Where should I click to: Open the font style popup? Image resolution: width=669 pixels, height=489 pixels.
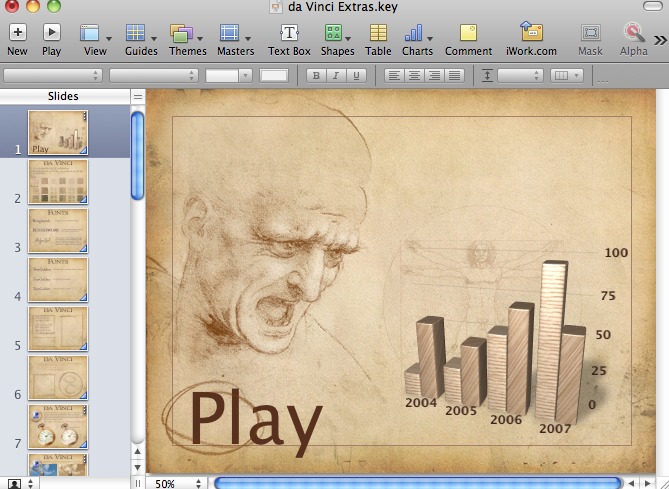point(153,76)
